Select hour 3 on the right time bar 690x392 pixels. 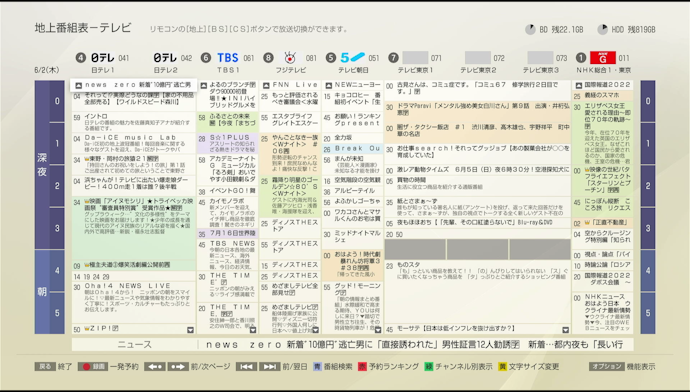[648, 228]
